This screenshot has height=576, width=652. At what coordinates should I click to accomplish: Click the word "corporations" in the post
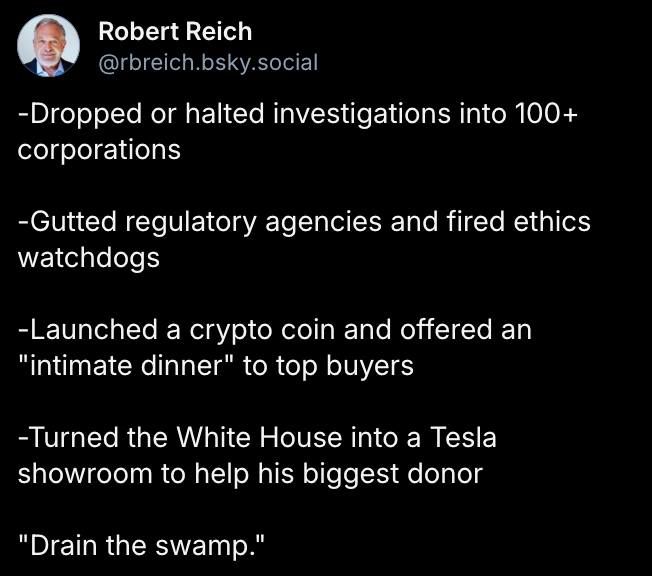pos(99,151)
